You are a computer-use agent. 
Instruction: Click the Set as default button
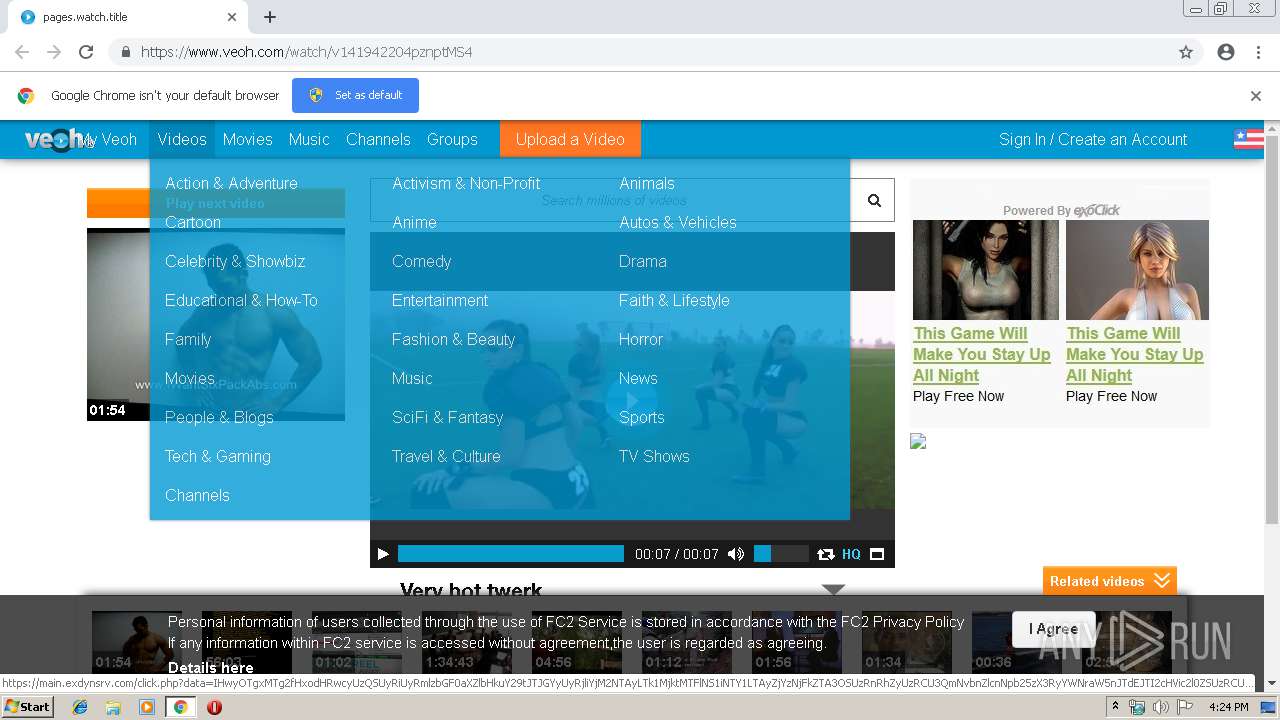pos(355,95)
